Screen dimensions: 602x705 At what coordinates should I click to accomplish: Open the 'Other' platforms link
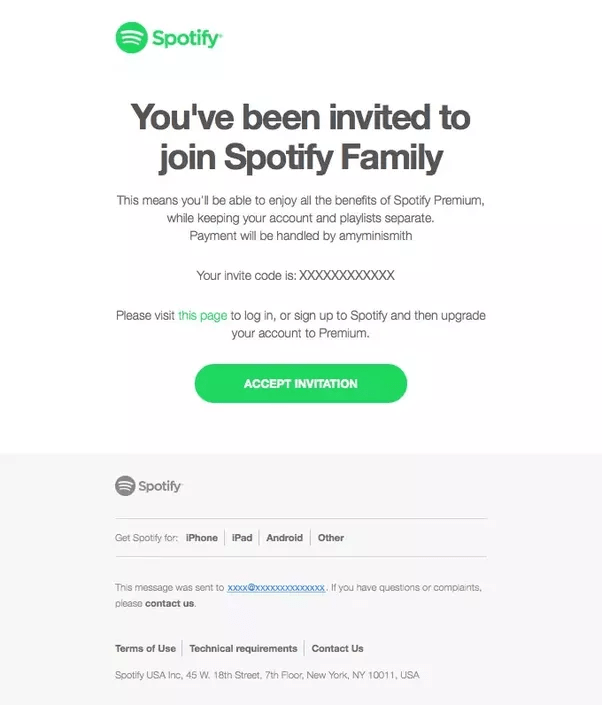(x=331, y=538)
